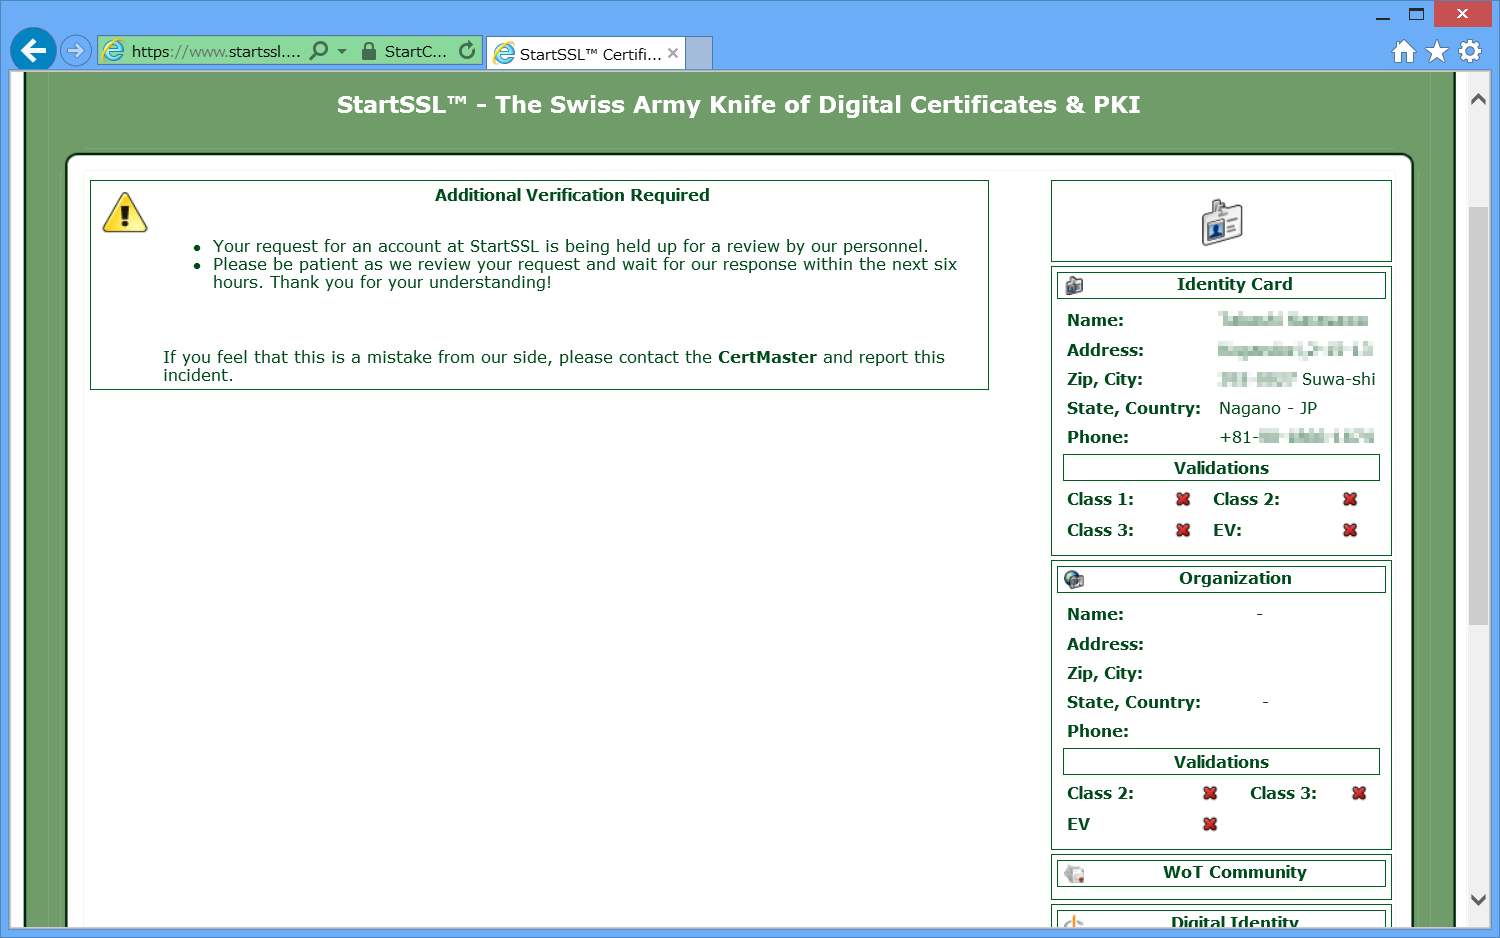Viewport: 1500px width, 938px height.
Task: Open a new blank tab
Action: tap(699, 53)
